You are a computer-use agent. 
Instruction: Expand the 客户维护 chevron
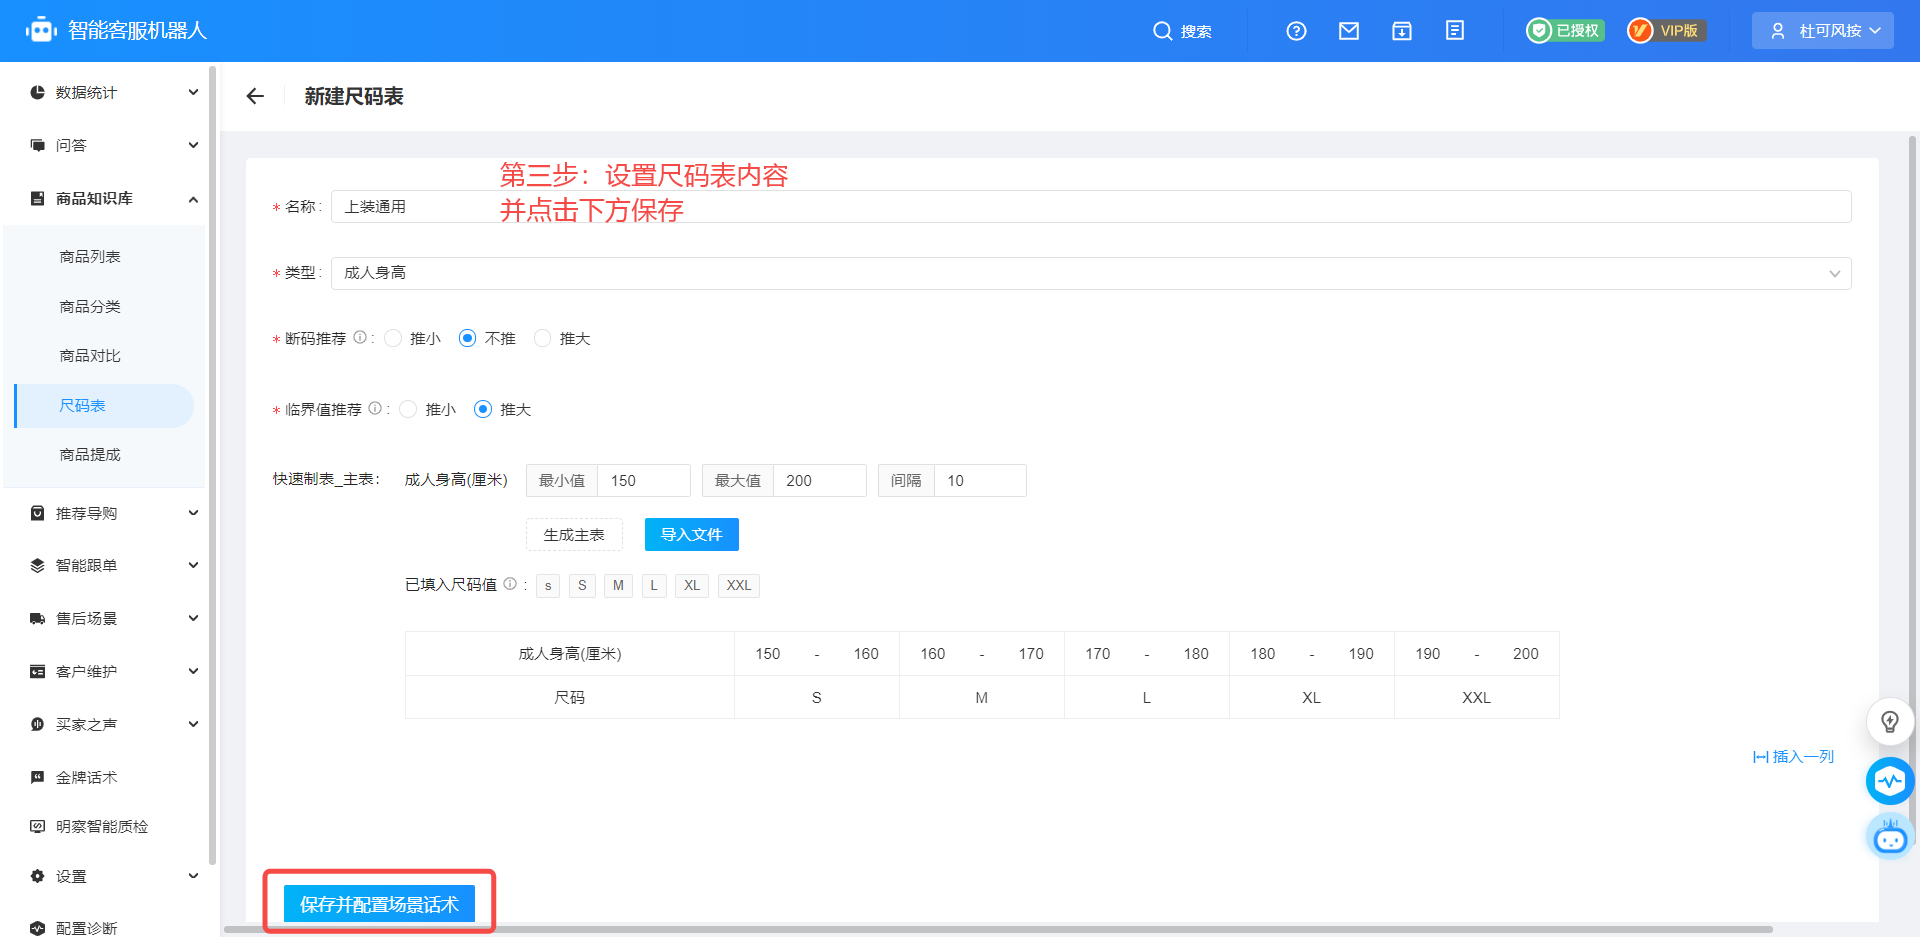pyautogui.click(x=193, y=671)
